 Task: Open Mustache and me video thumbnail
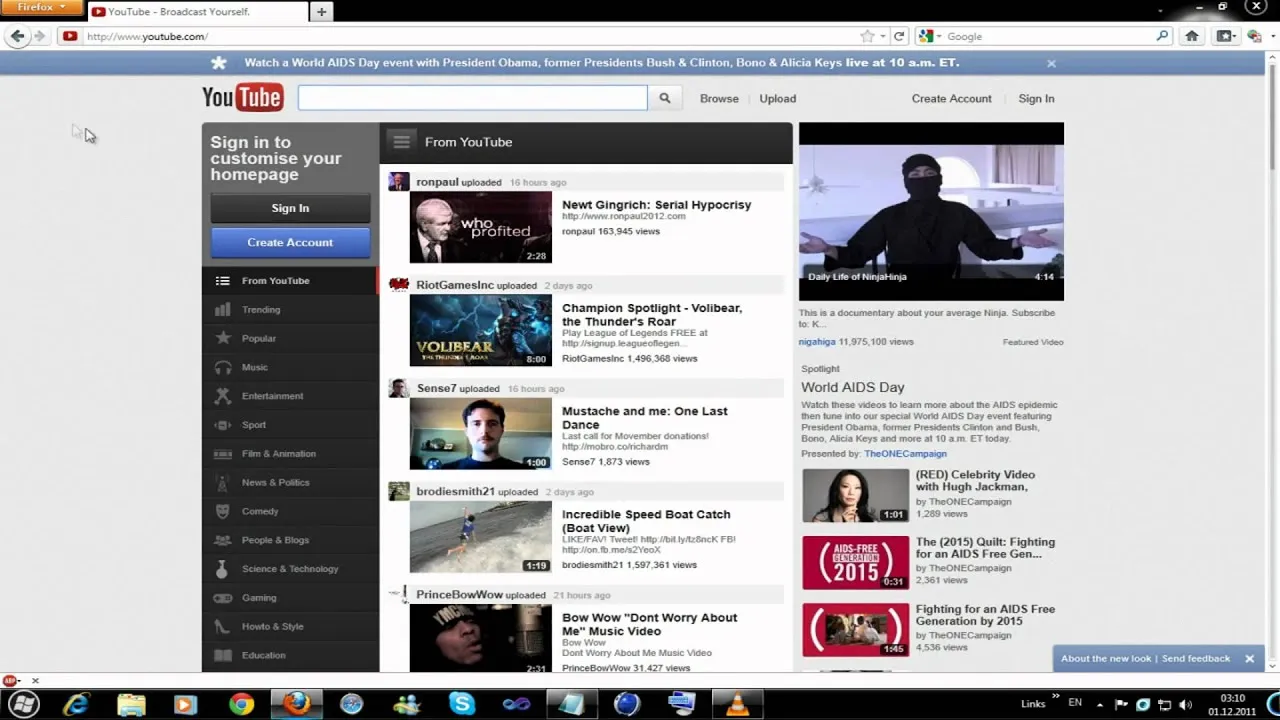481,434
